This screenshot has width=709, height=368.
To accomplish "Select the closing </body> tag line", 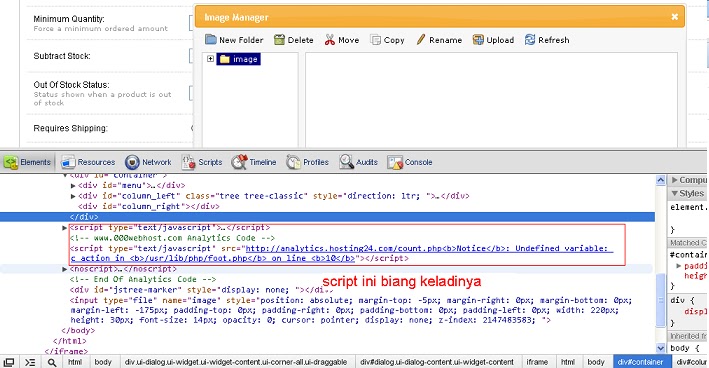I will (x=78, y=330).
